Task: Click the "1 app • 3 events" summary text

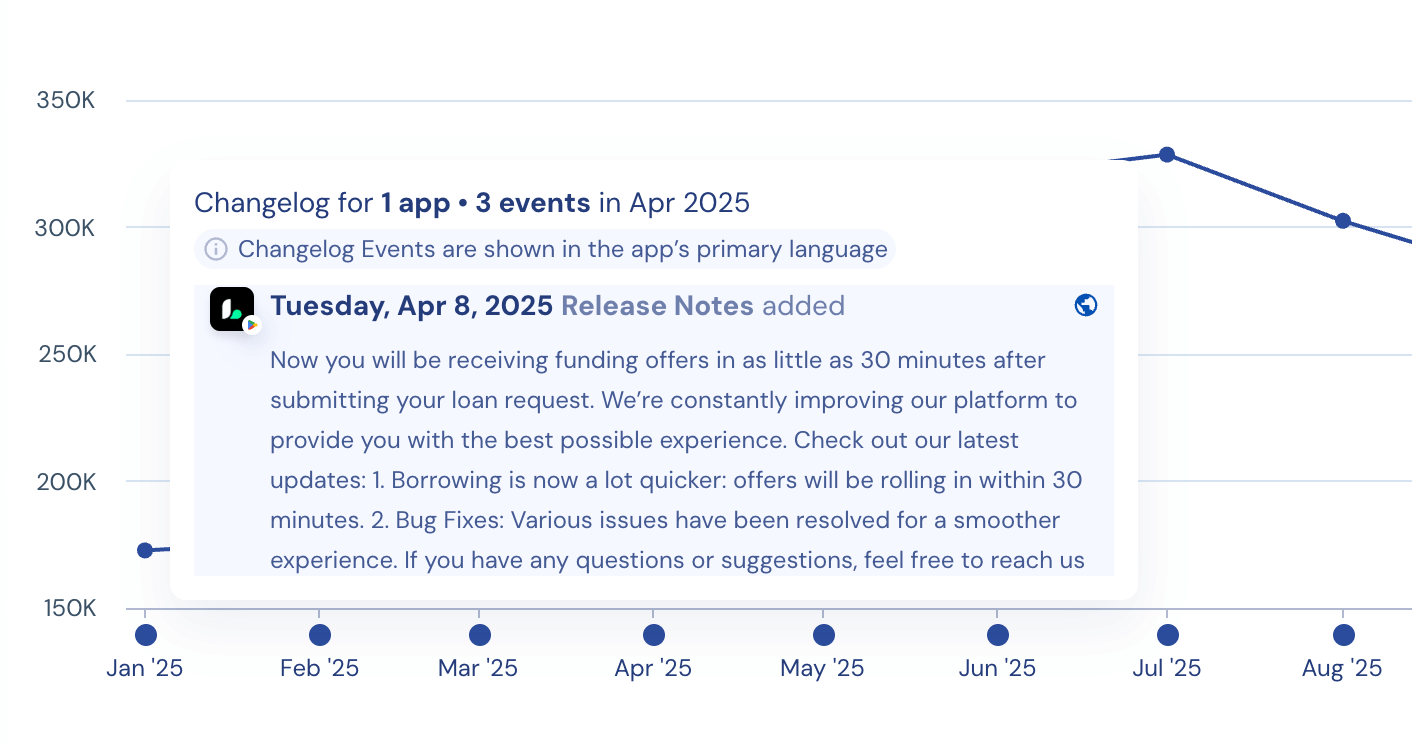Action: [x=485, y=203]
